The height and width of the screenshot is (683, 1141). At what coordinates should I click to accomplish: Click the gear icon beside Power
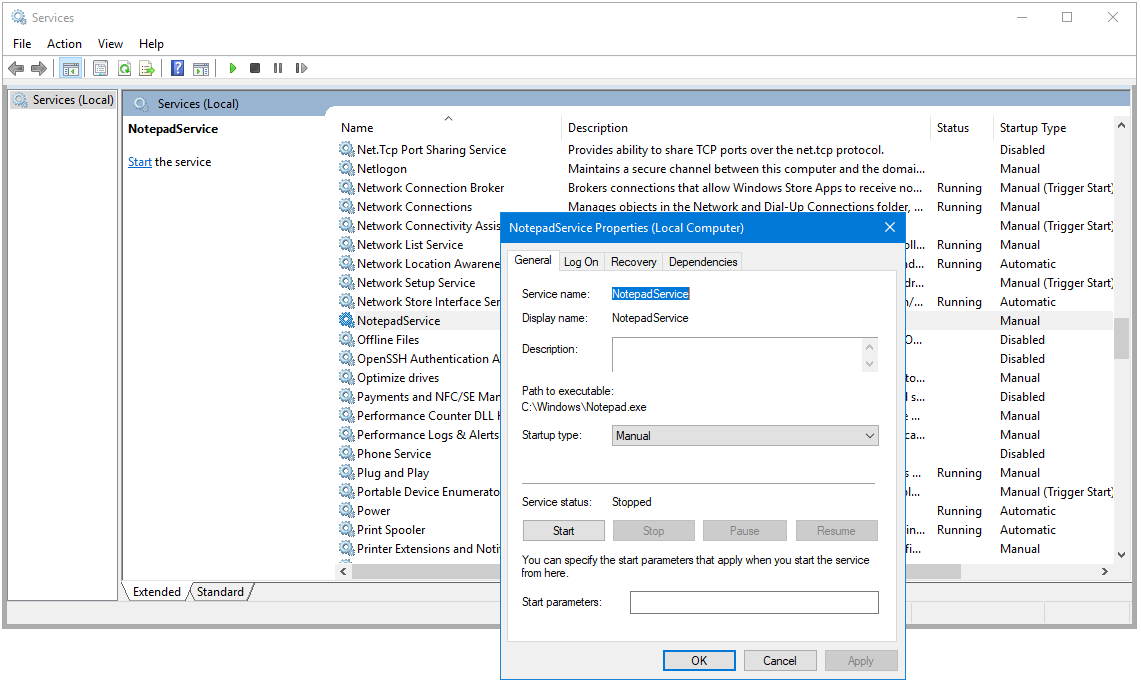[x=346, y=511]
